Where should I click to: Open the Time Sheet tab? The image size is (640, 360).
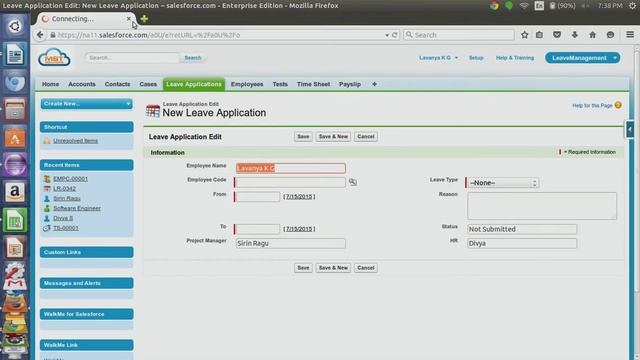click(x=313, y=84)
